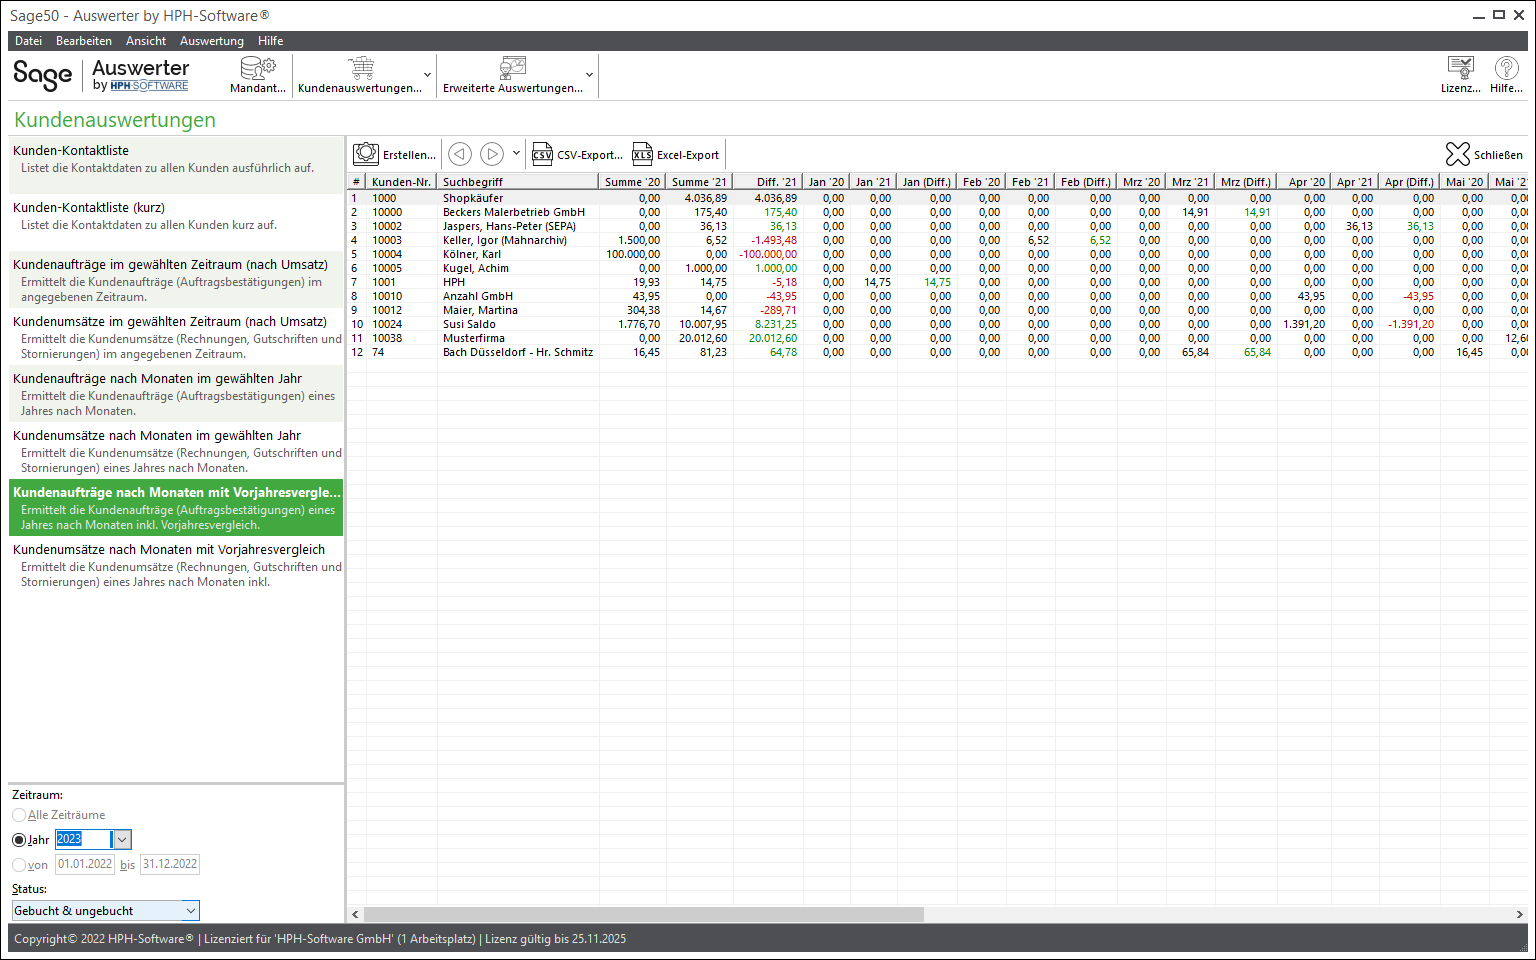
Task: Click the Sage logo
Action: 42,75
